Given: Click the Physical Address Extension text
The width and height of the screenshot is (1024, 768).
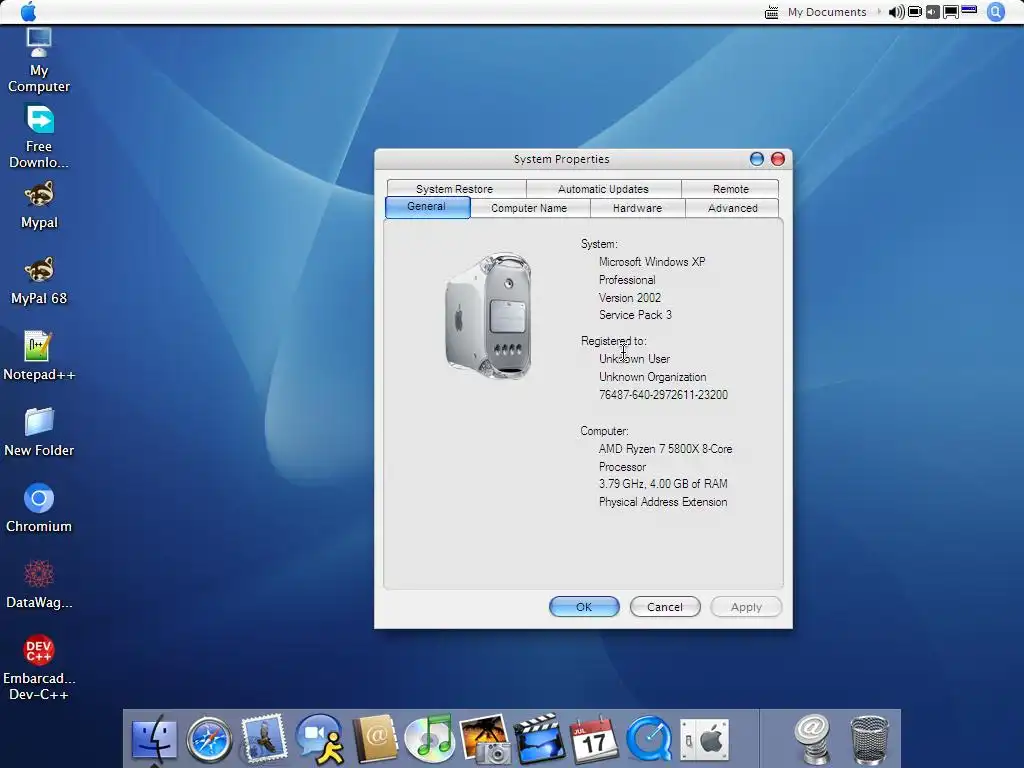Looking at the screenshot, I should 663,502.
